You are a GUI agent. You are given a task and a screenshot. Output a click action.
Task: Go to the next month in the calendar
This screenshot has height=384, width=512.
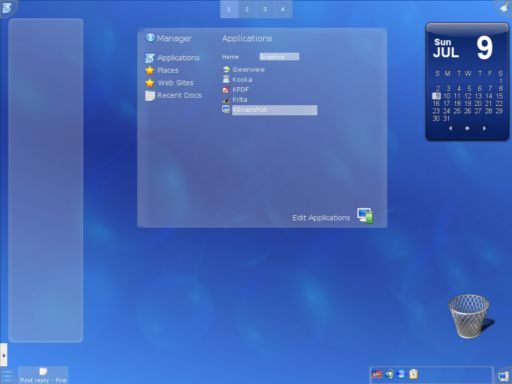(484, 128)
